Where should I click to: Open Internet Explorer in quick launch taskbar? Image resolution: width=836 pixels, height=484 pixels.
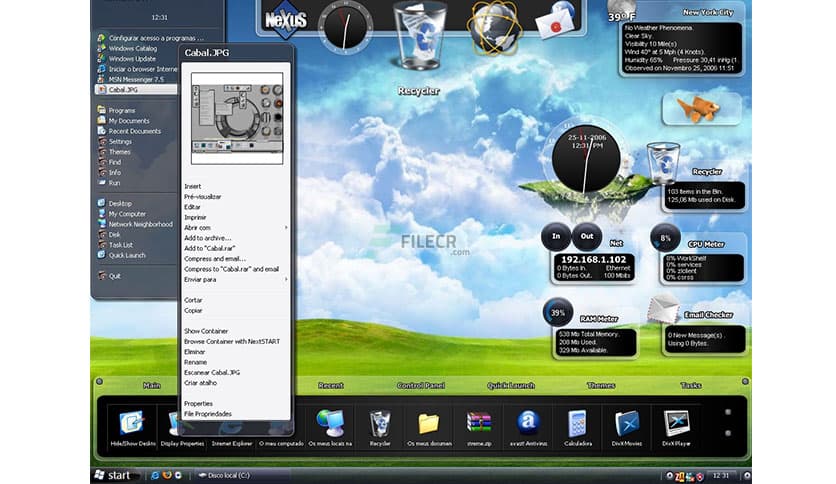[x=155, y=475]
